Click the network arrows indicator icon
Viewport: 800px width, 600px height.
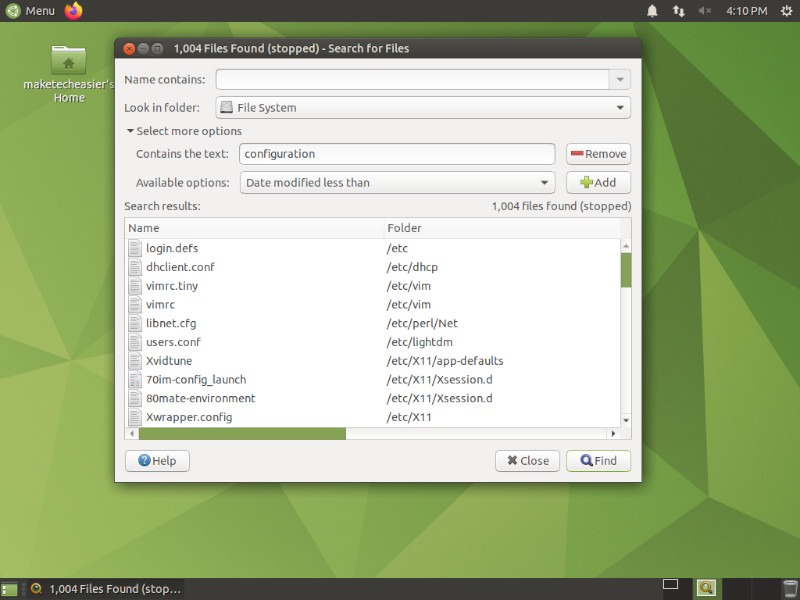(679, 11)
